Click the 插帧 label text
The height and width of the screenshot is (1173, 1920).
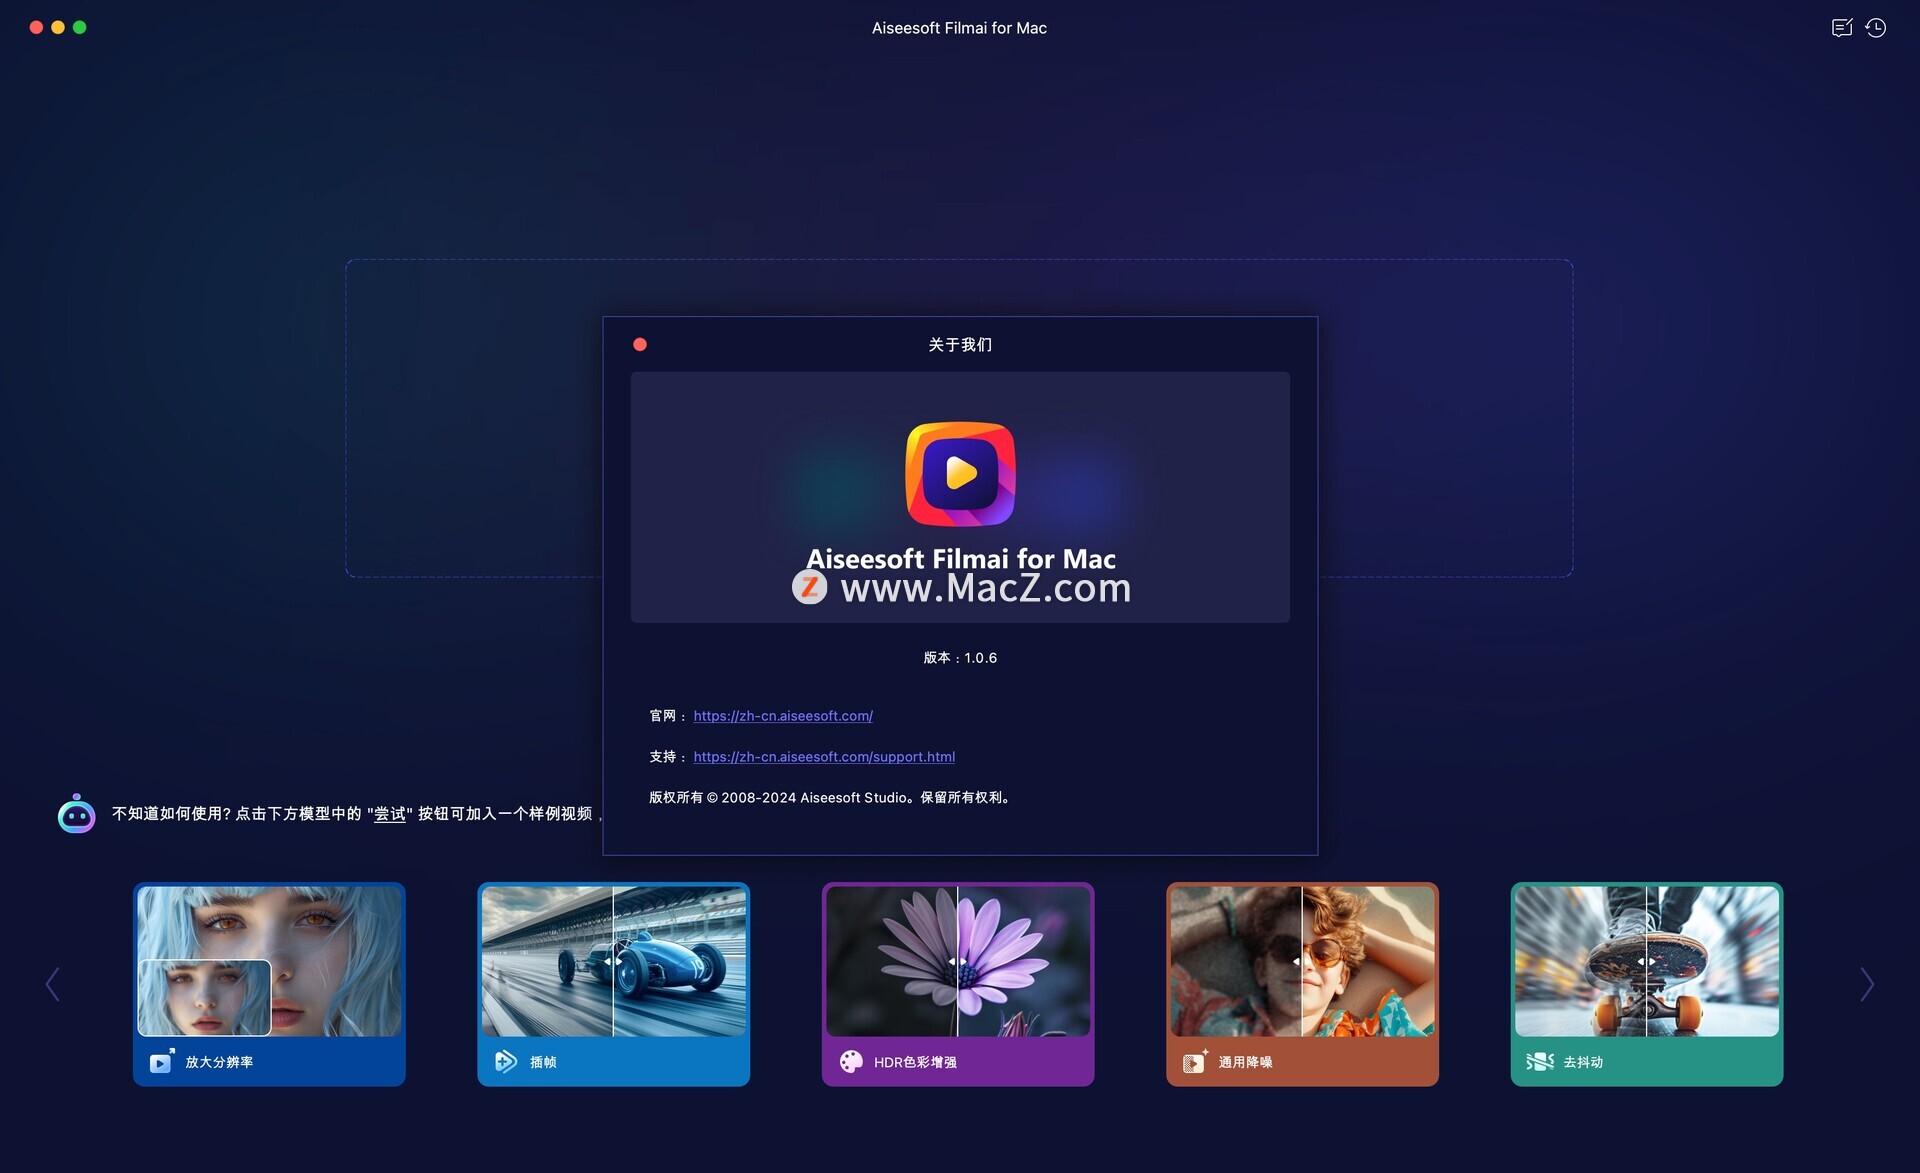click(x=543, y=1062)
